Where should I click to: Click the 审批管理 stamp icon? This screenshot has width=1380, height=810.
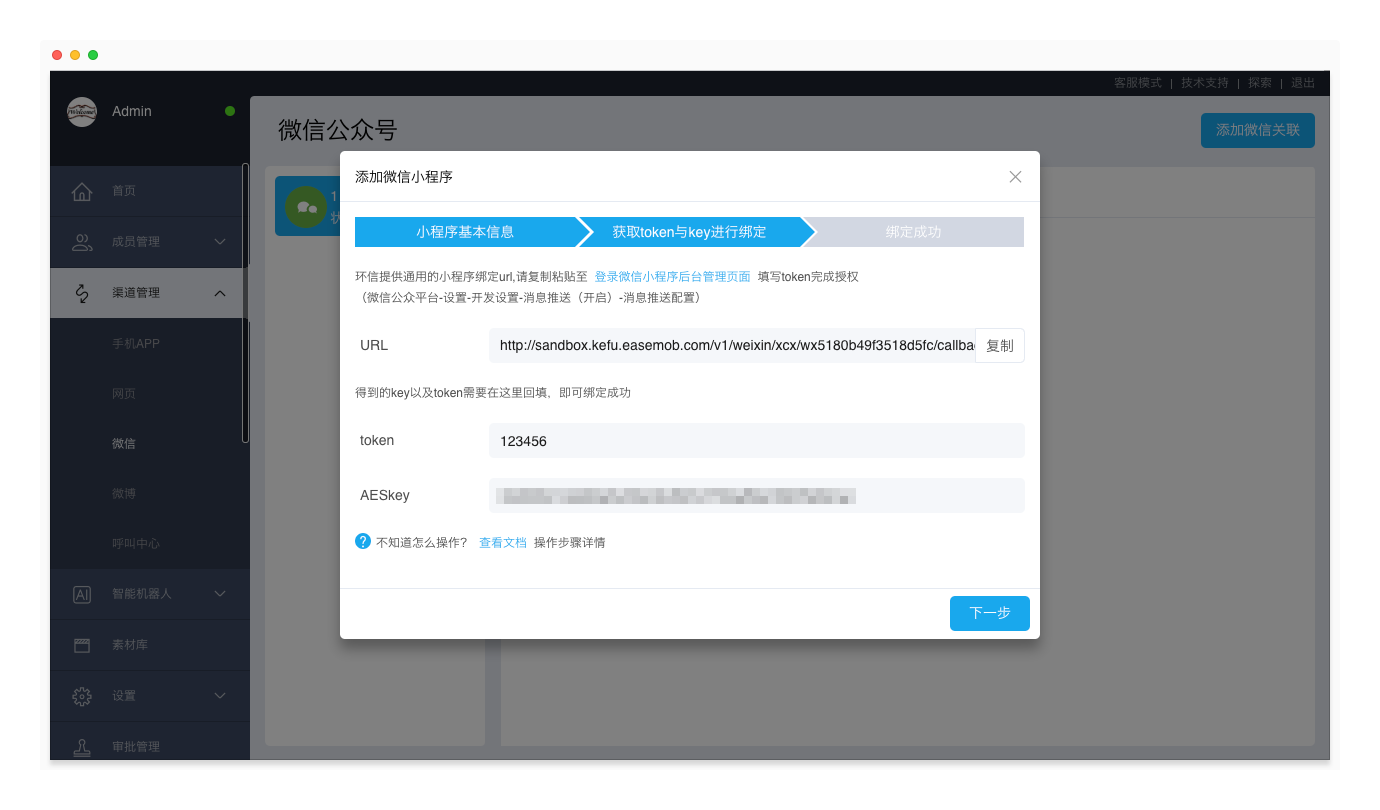82,747
